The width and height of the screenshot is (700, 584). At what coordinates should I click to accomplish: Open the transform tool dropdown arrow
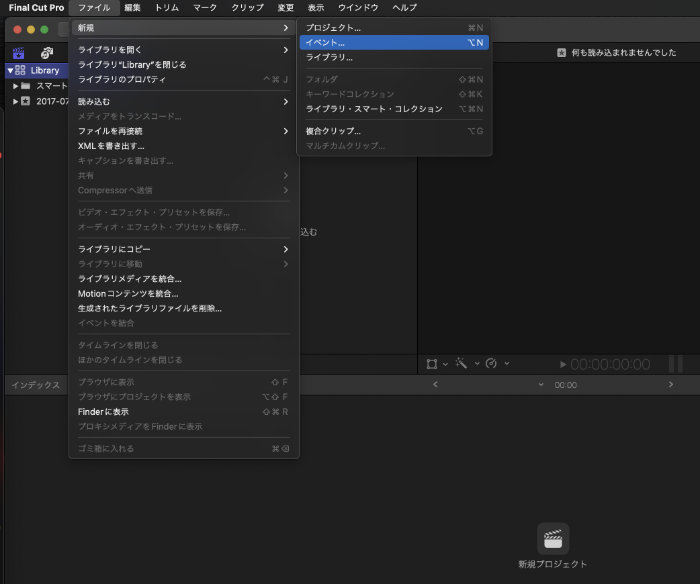(x=445, y=364)
